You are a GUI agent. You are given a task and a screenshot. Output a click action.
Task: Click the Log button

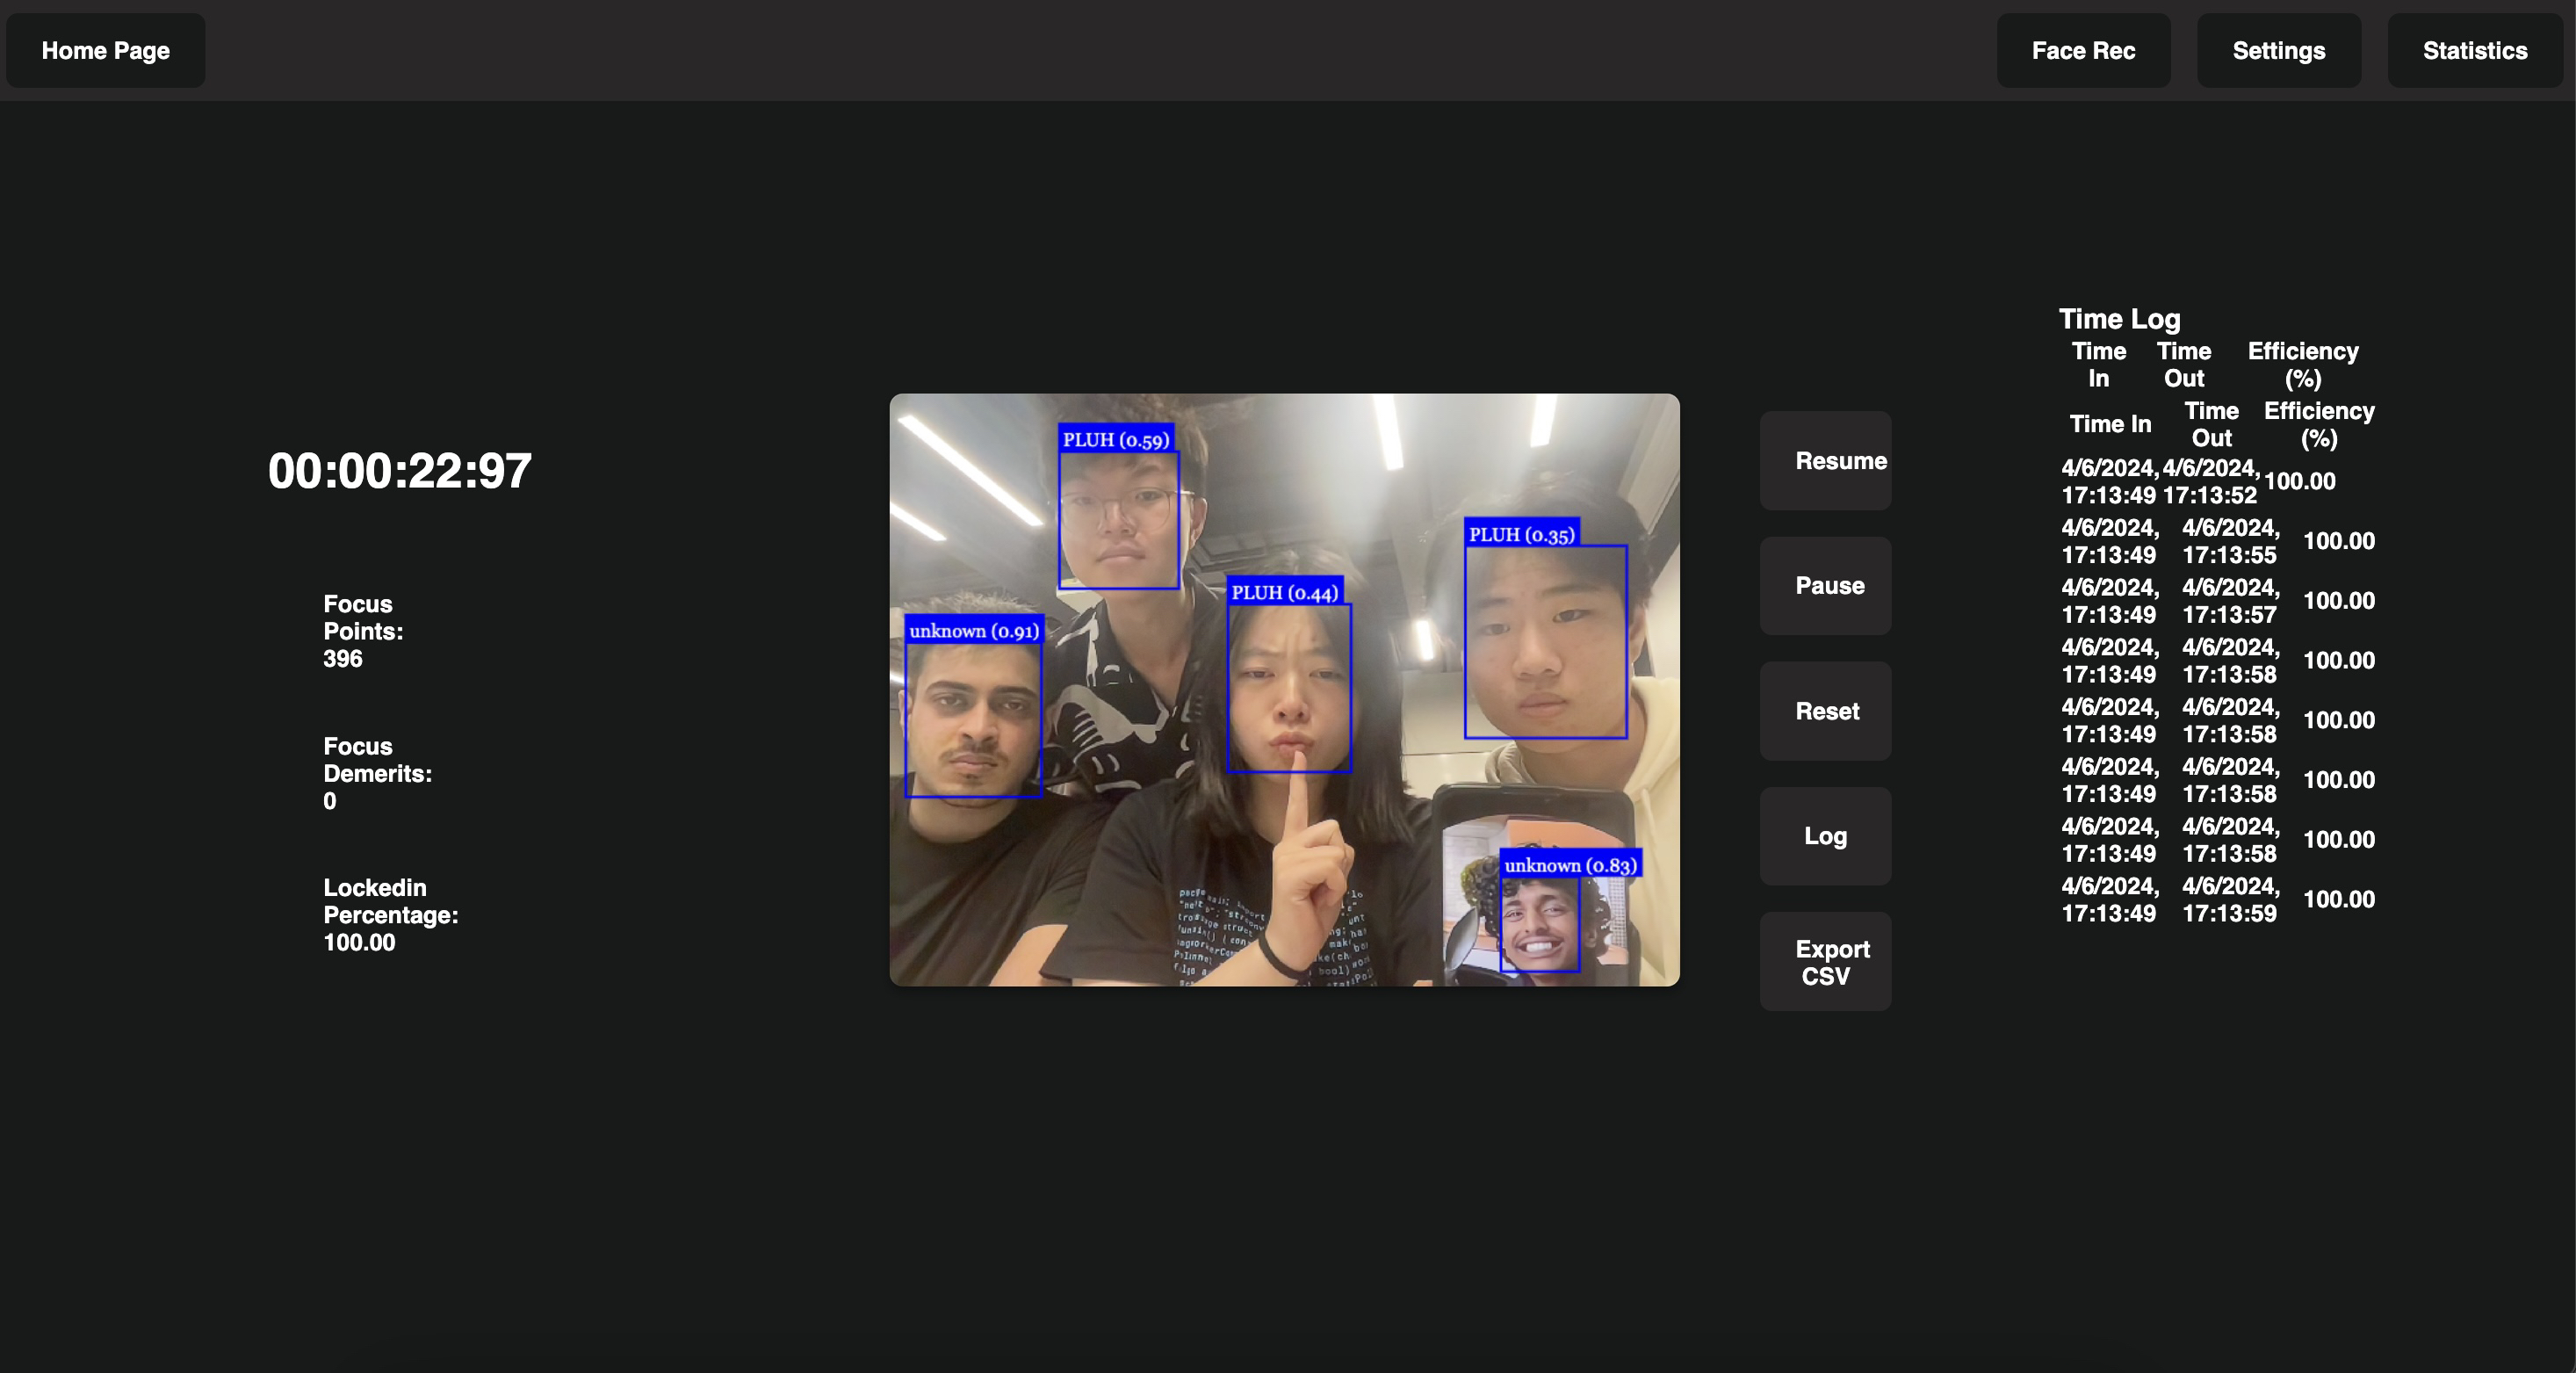(x=1825, y=836)
